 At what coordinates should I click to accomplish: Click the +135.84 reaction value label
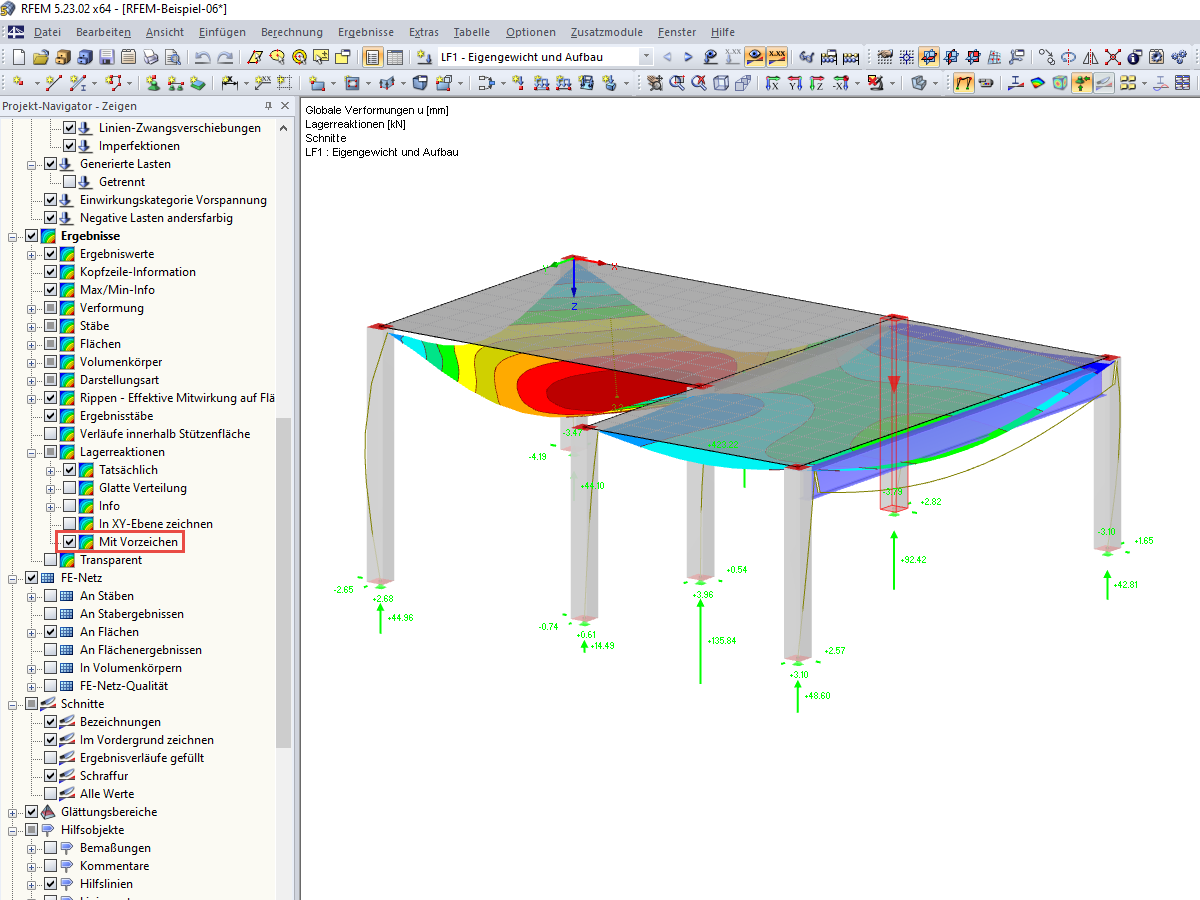click(721, 640)
